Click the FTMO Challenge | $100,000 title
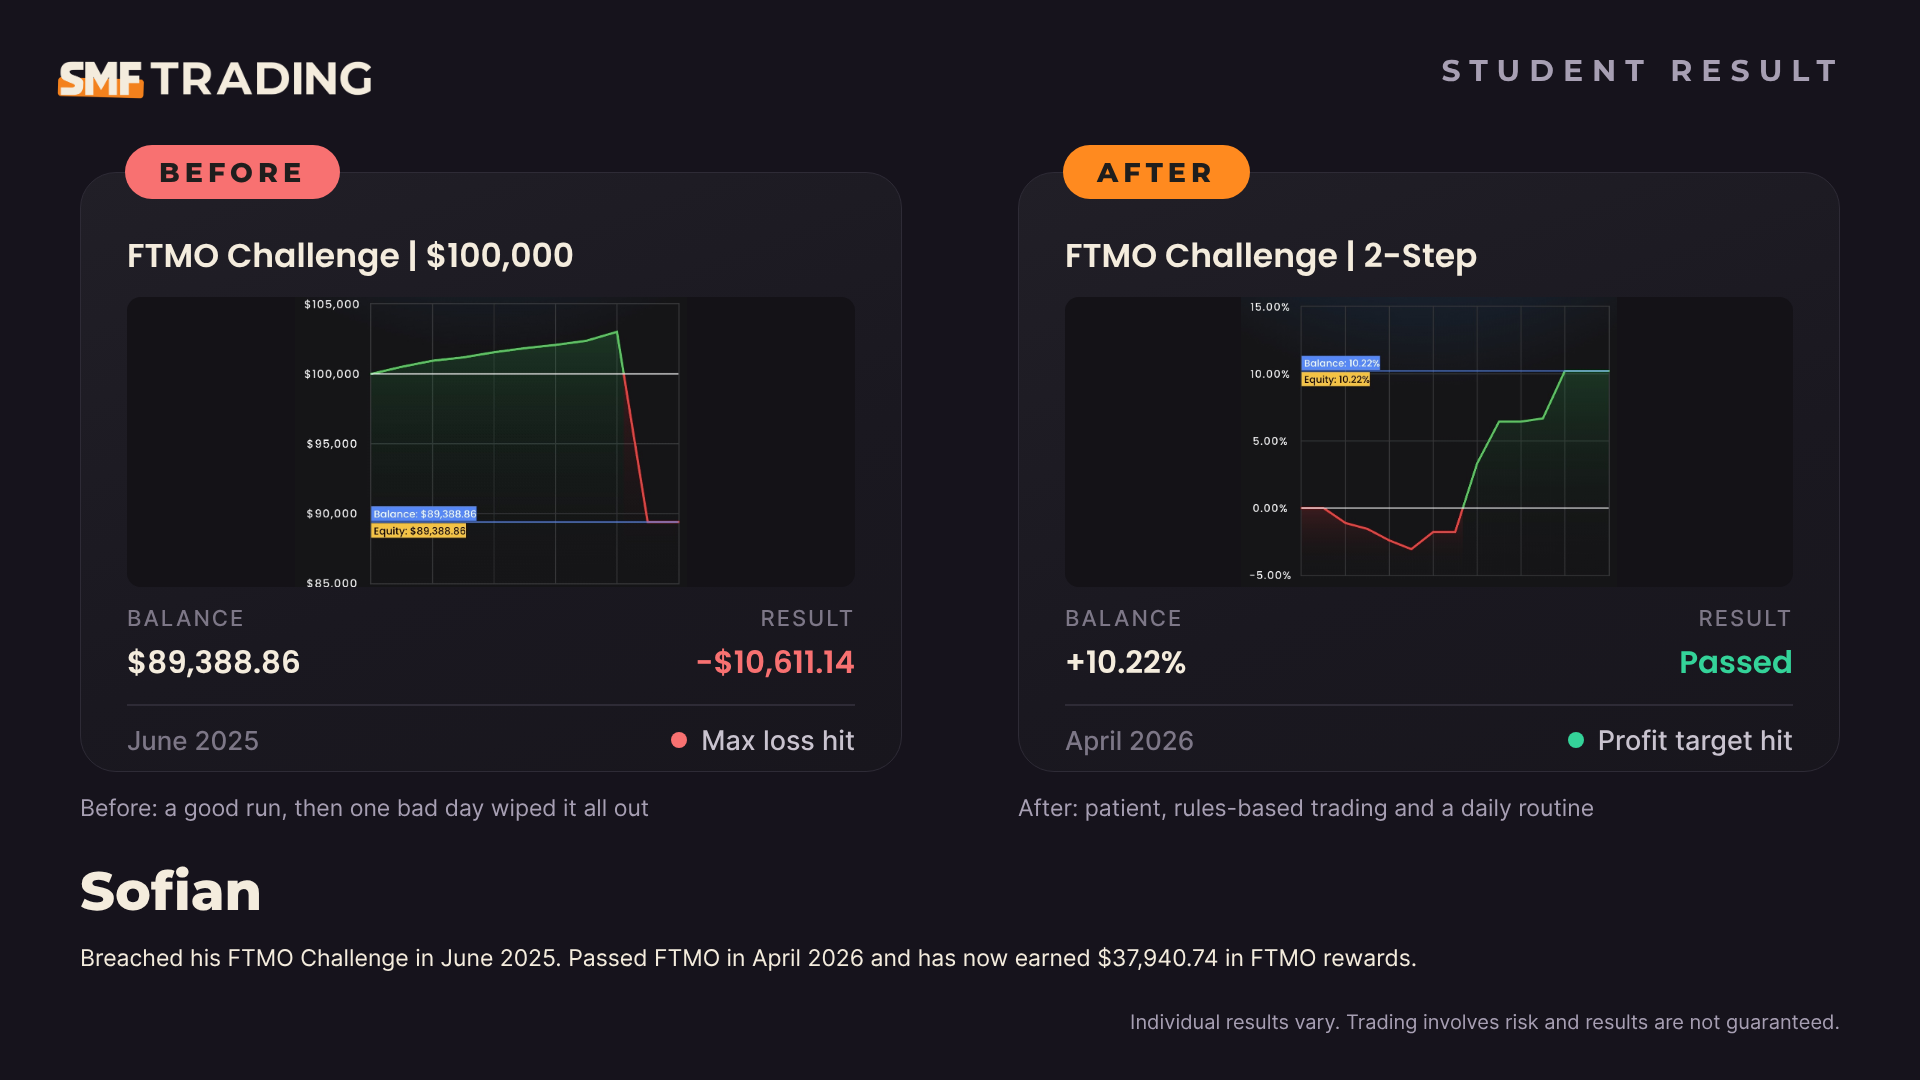Viewport: 1920px width, 1080px height. [x=350, y=256]
